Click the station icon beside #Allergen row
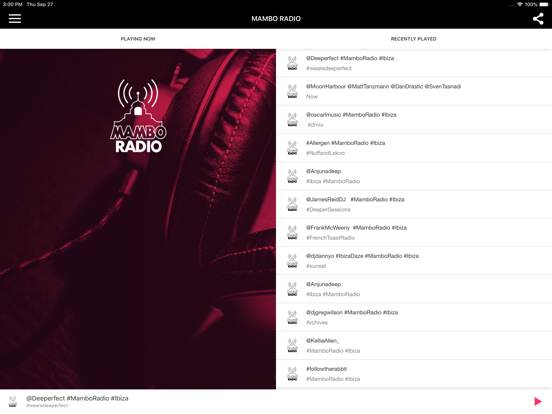 click(x=292, y=148)
